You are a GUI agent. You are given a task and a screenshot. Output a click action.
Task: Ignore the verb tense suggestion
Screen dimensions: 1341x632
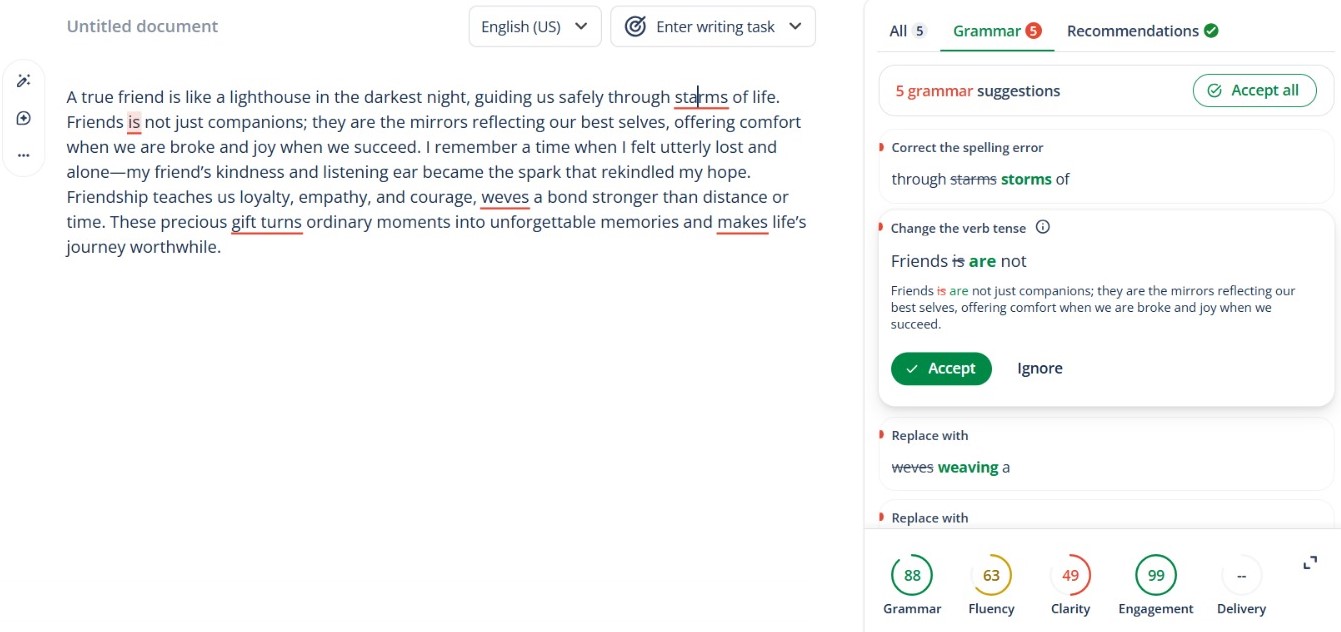pos(1040,368)
